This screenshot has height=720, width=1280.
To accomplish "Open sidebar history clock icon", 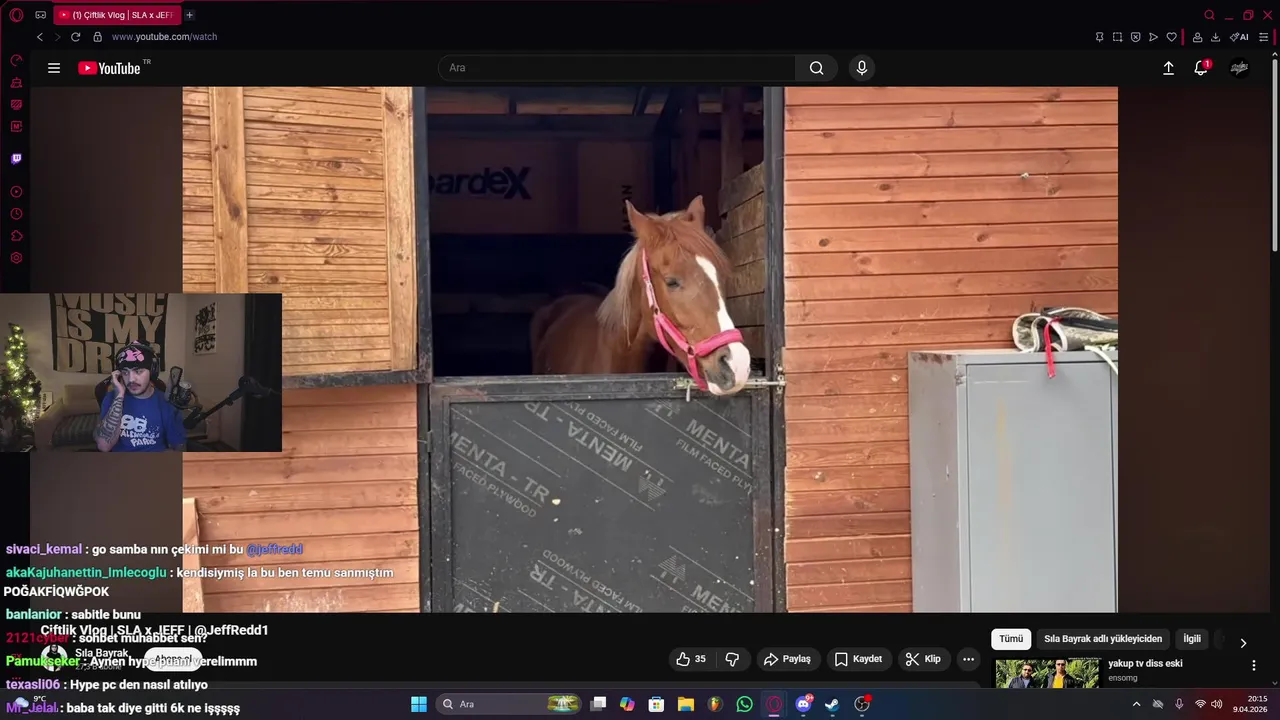I will coord(16,214).
